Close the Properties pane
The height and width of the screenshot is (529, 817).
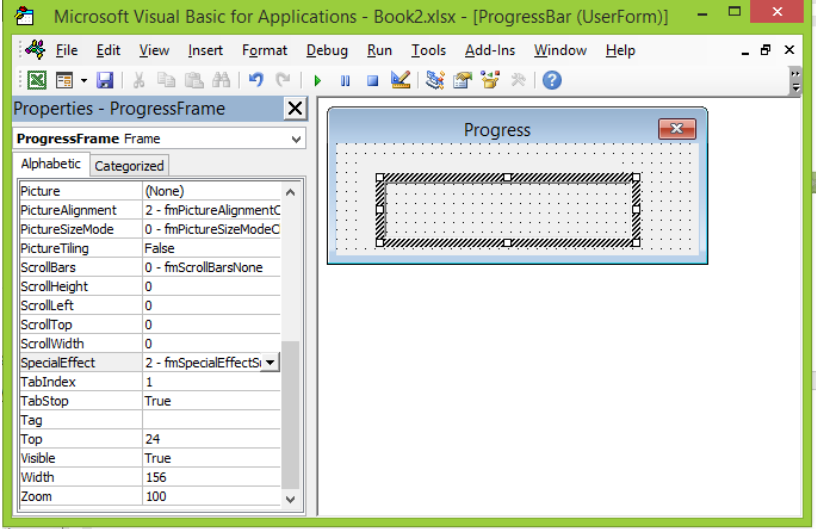point(295,109)
